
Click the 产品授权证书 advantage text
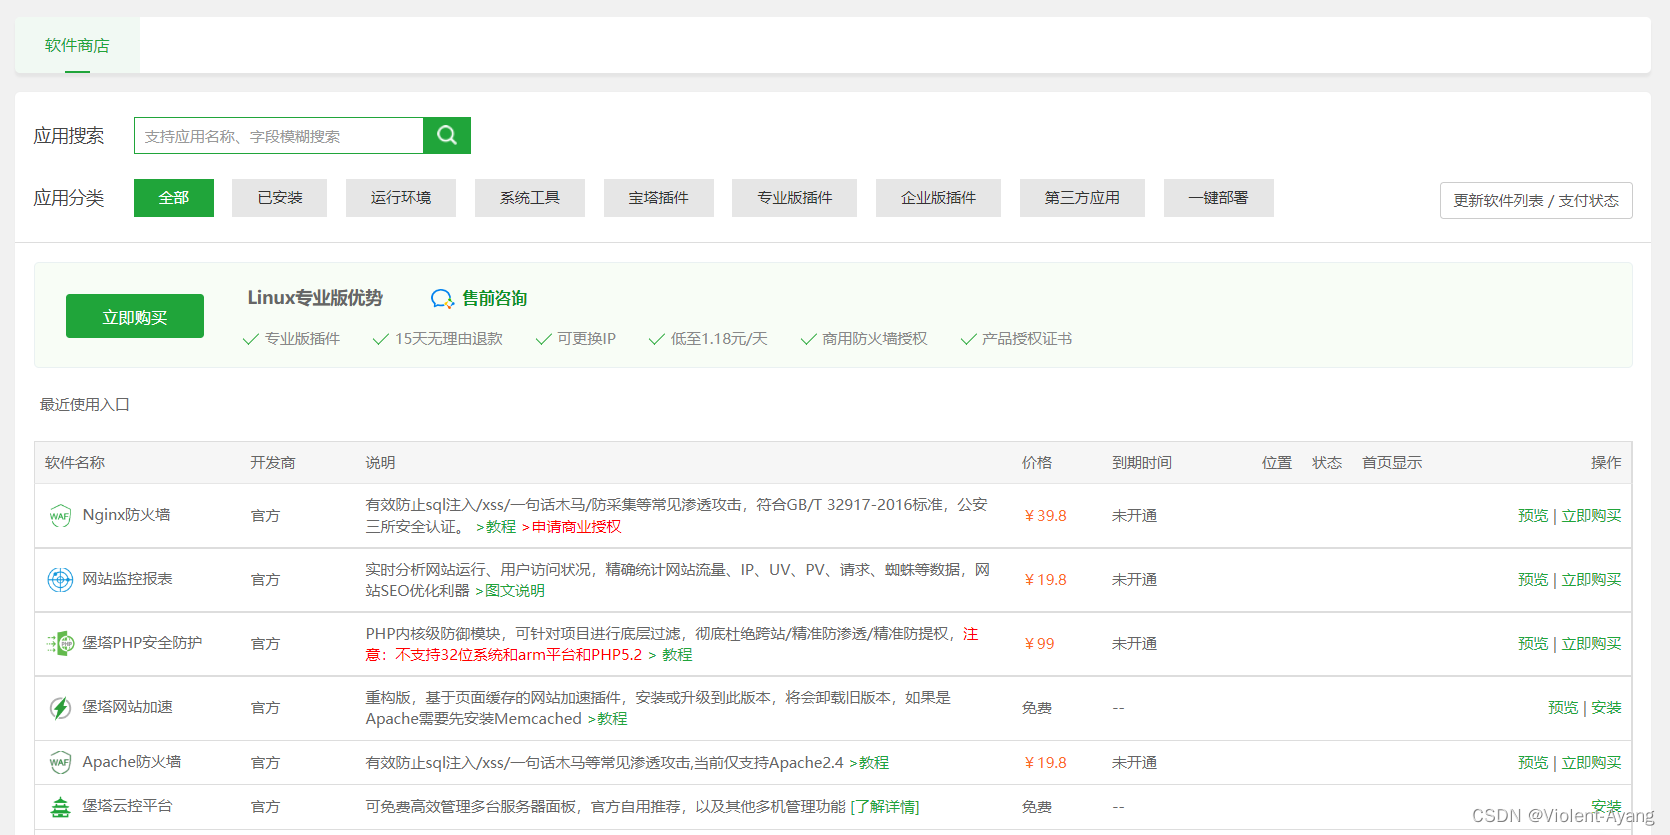(1027, 339)
